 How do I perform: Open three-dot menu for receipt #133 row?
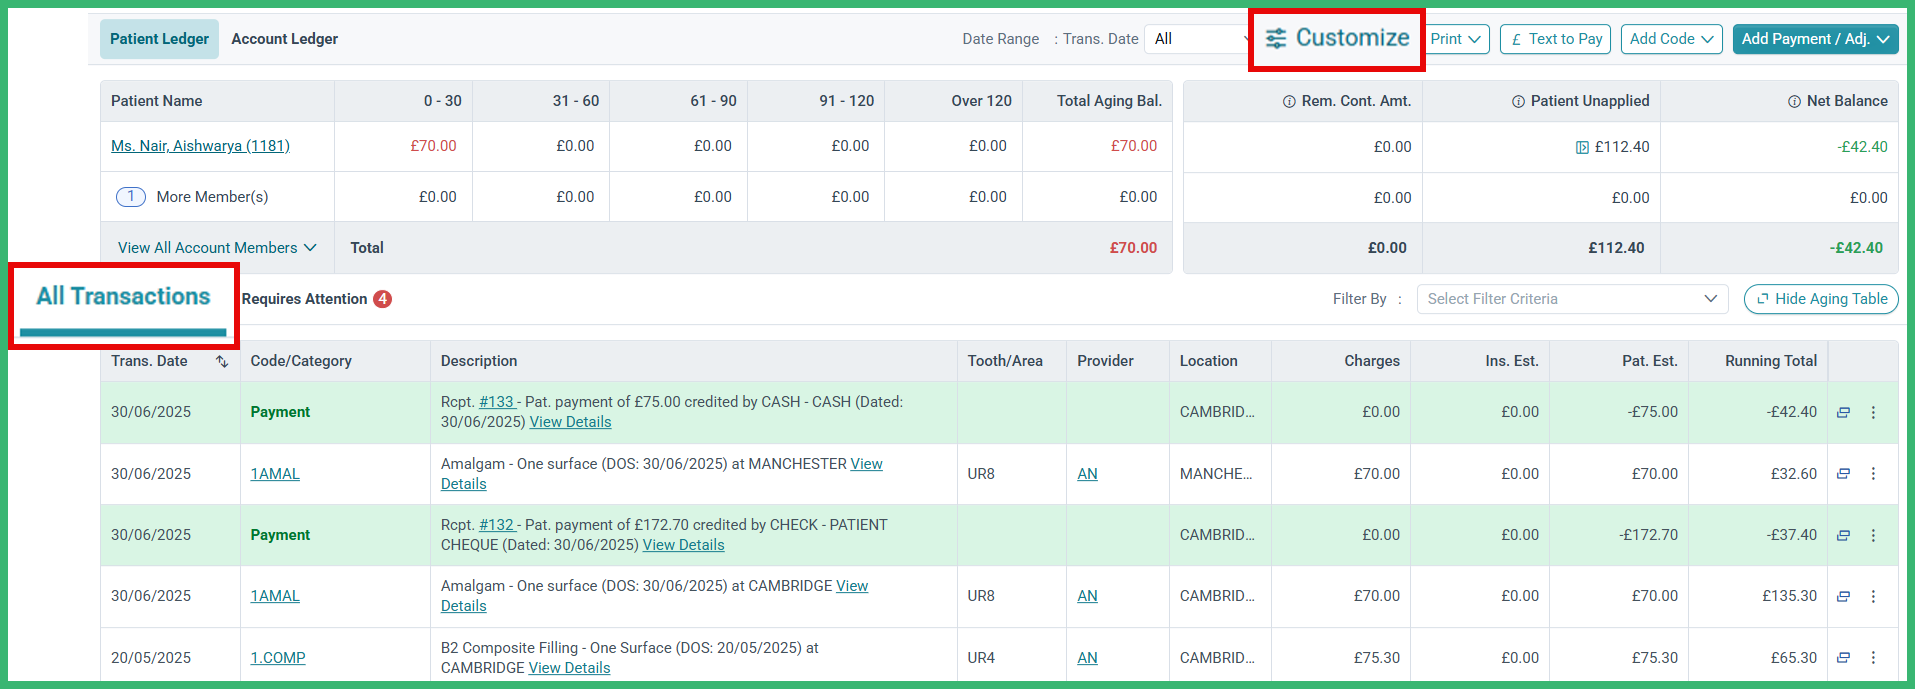(x=1873, y=412)
